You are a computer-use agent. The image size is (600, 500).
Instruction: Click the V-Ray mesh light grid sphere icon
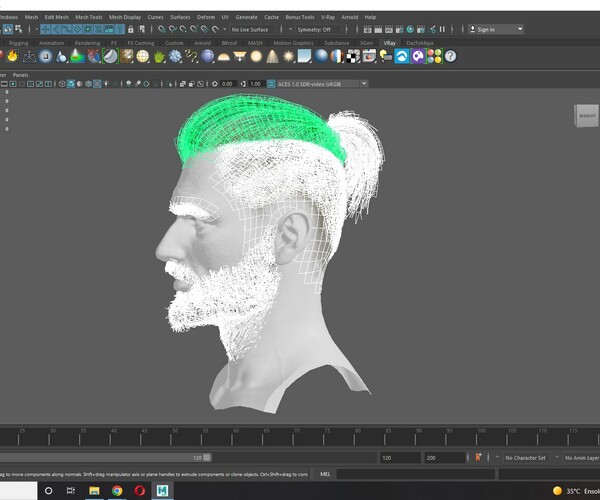click(143, 57)
